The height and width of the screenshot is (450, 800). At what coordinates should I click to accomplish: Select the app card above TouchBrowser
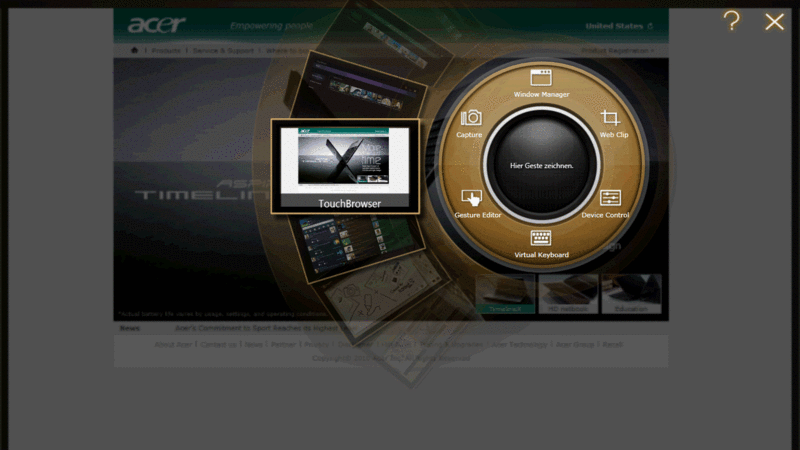tap(363, 86)
